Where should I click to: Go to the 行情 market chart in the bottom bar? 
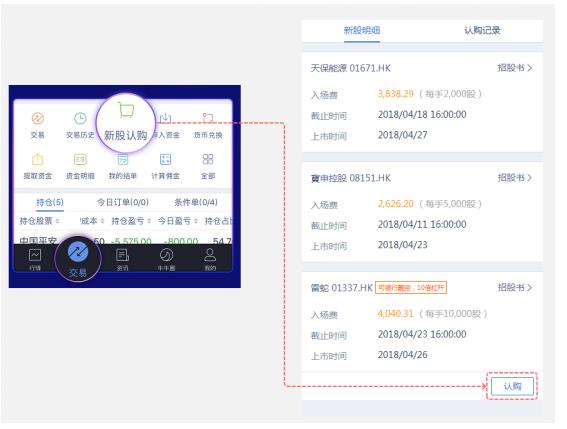[x=35, y=255]
